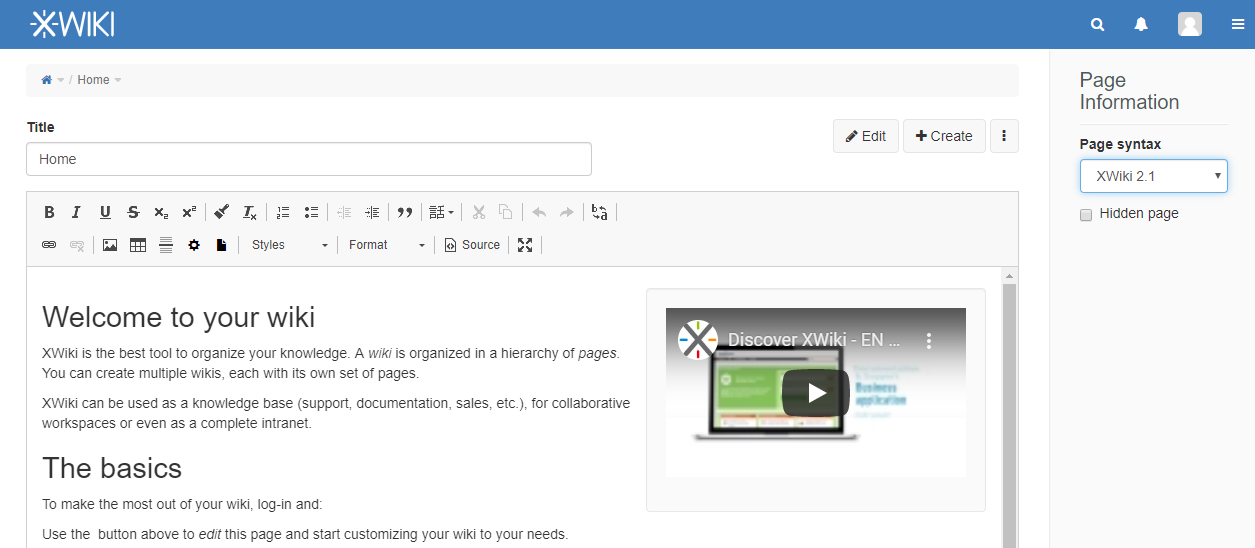Click the 'Welcome to your wiki' heading
The image size is (1255, 548).
click(179, 317)
